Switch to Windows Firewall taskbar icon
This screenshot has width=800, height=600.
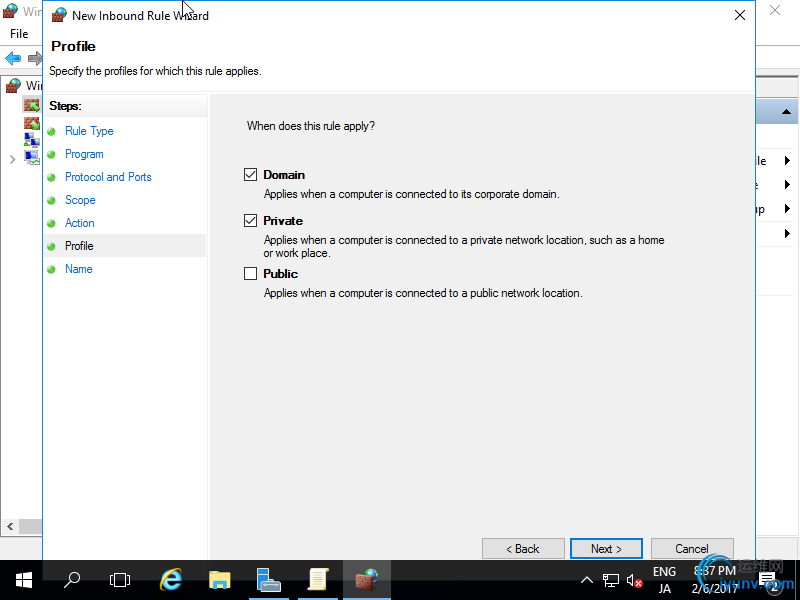tap(367, 580)
